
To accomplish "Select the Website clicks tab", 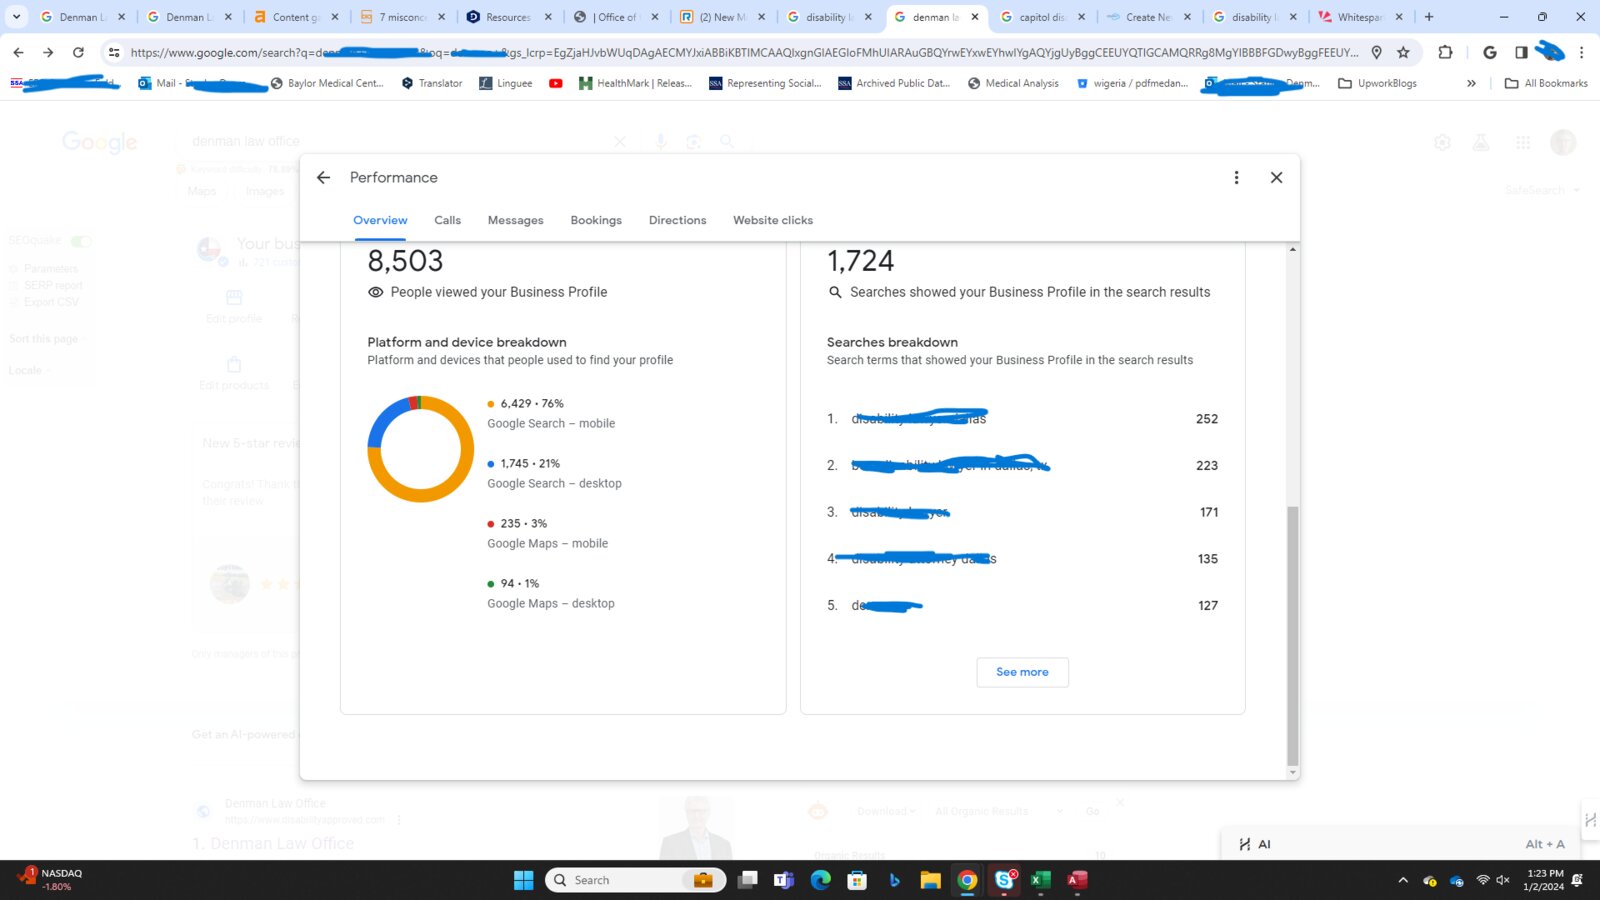I will click(x=773, y=220).
